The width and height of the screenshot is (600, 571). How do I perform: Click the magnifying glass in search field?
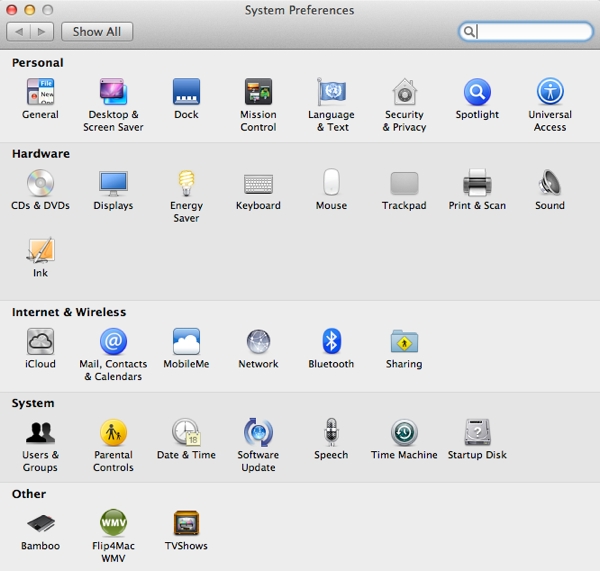click(469, 31)
